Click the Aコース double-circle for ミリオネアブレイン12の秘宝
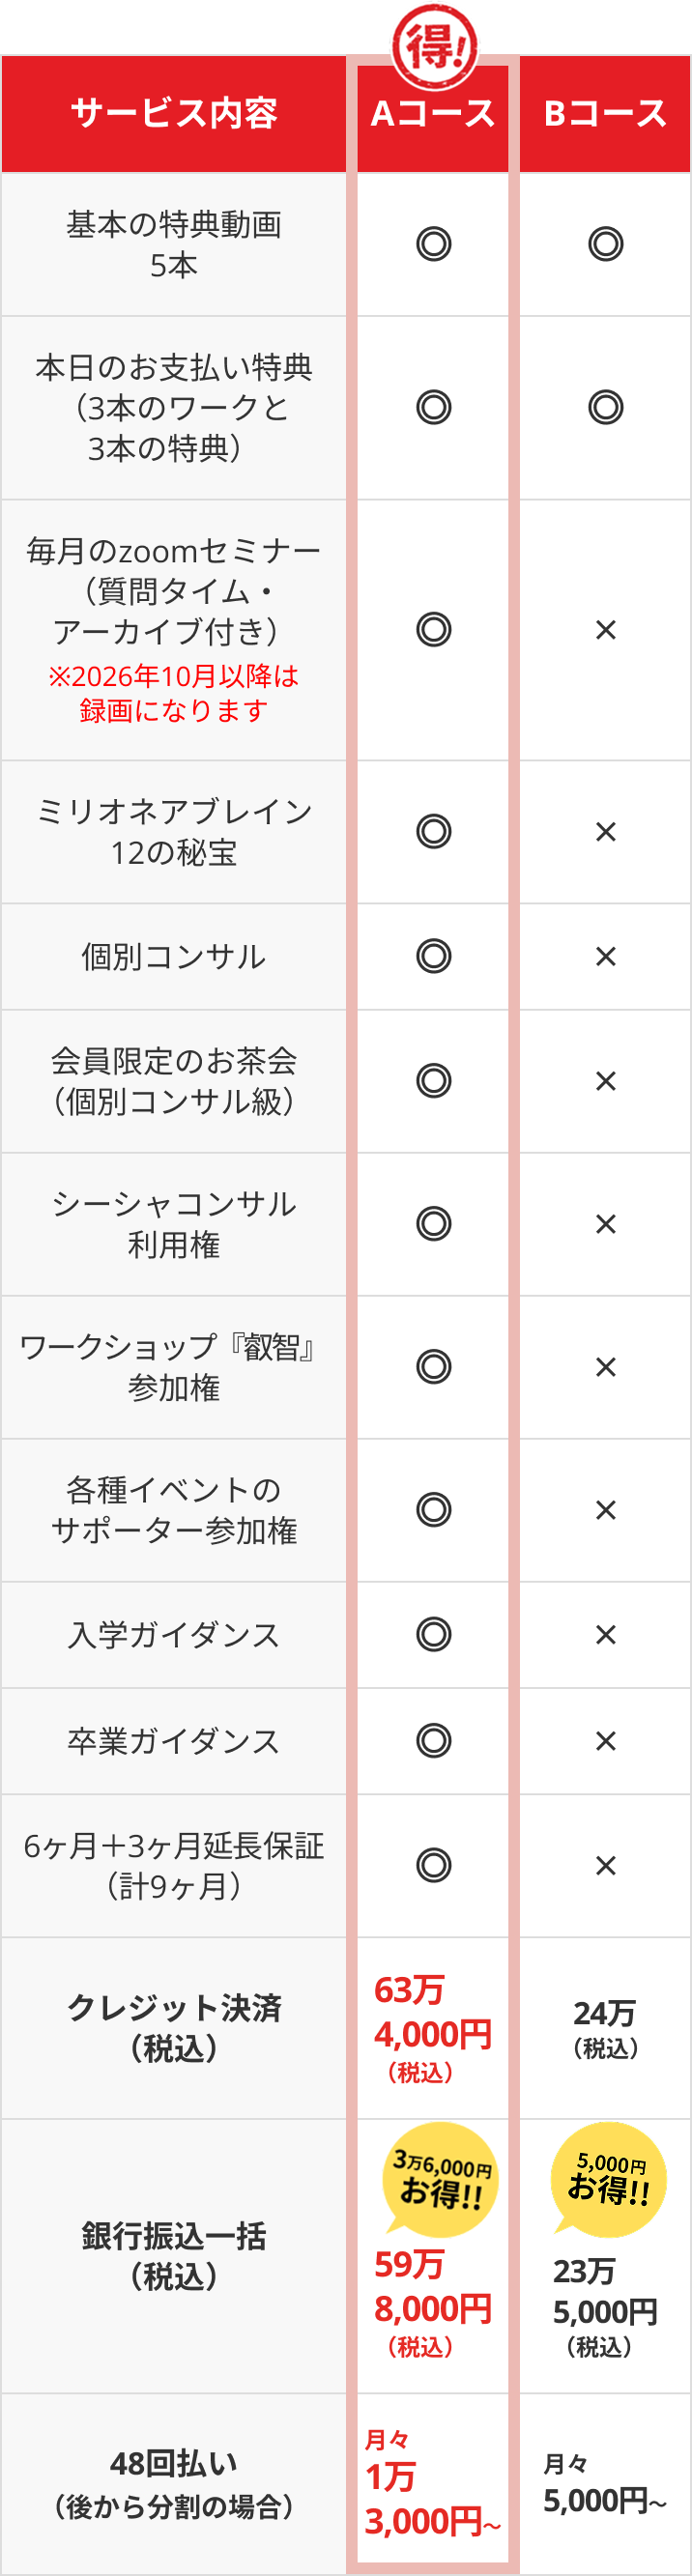The width and height of the screenshot is (692, 2576). (x=433, y=831)
